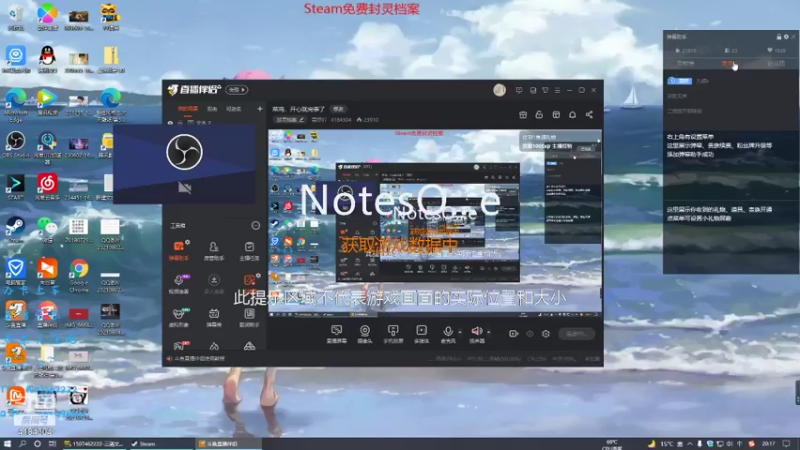Click the speaker notice in status bar
This screenshot has width=800, height=450.
point(196,359)
